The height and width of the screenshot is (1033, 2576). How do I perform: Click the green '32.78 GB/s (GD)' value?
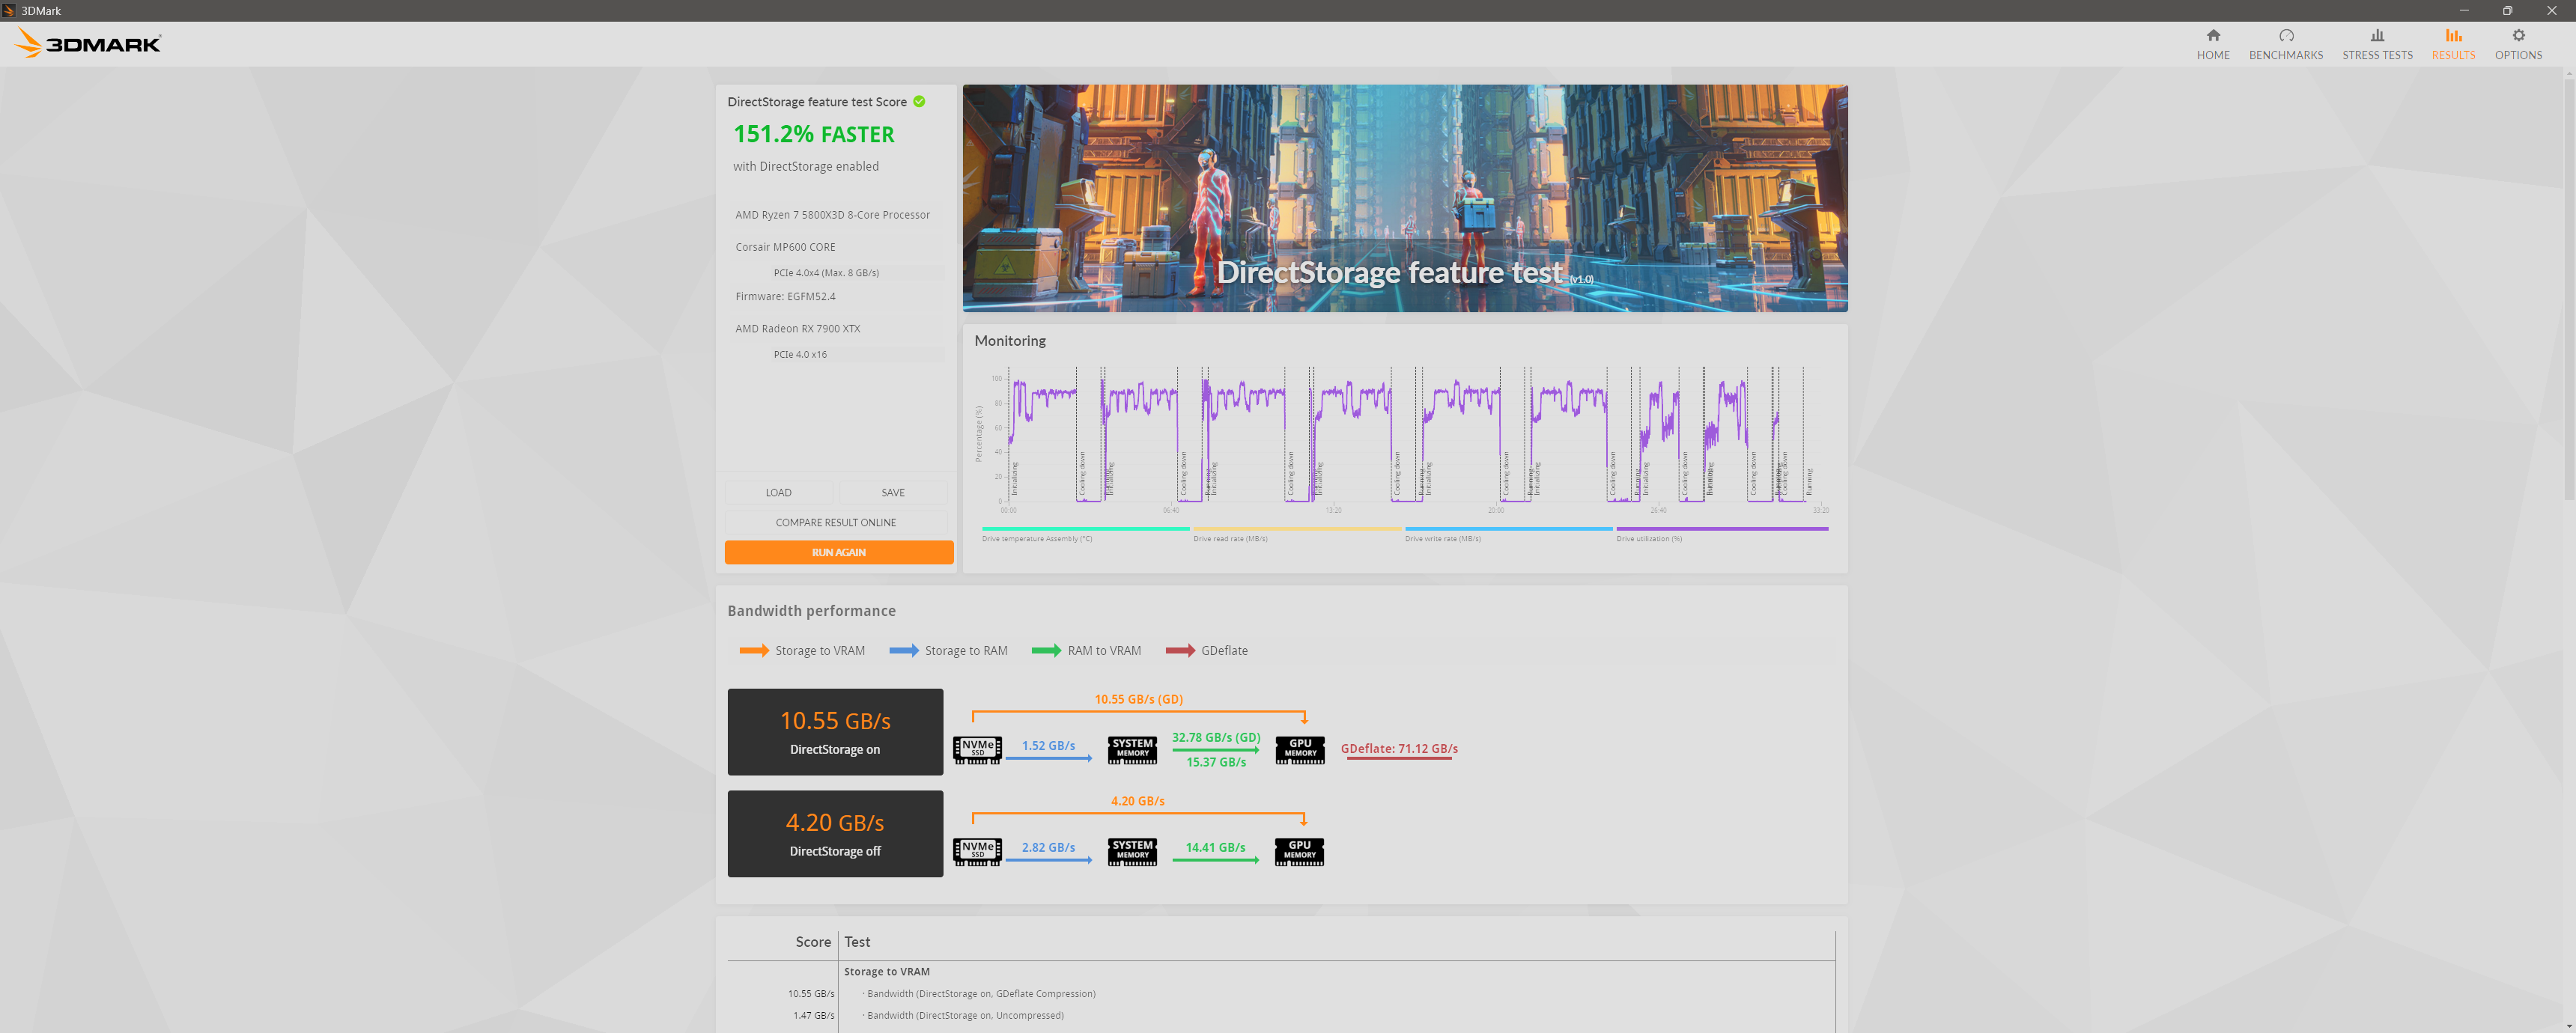point(1215,737)
